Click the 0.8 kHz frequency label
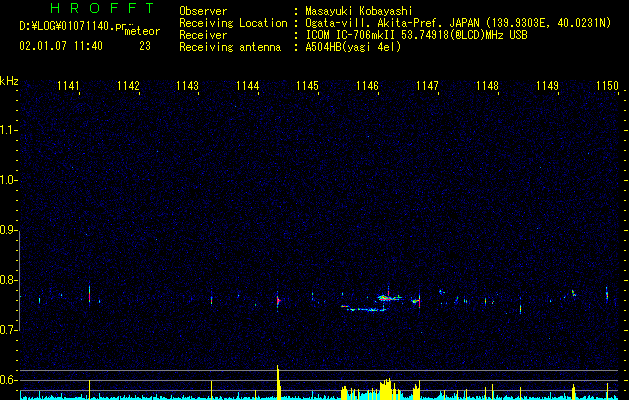The height and width of the screenshot is (400, 629). click(x=8, y=280)
